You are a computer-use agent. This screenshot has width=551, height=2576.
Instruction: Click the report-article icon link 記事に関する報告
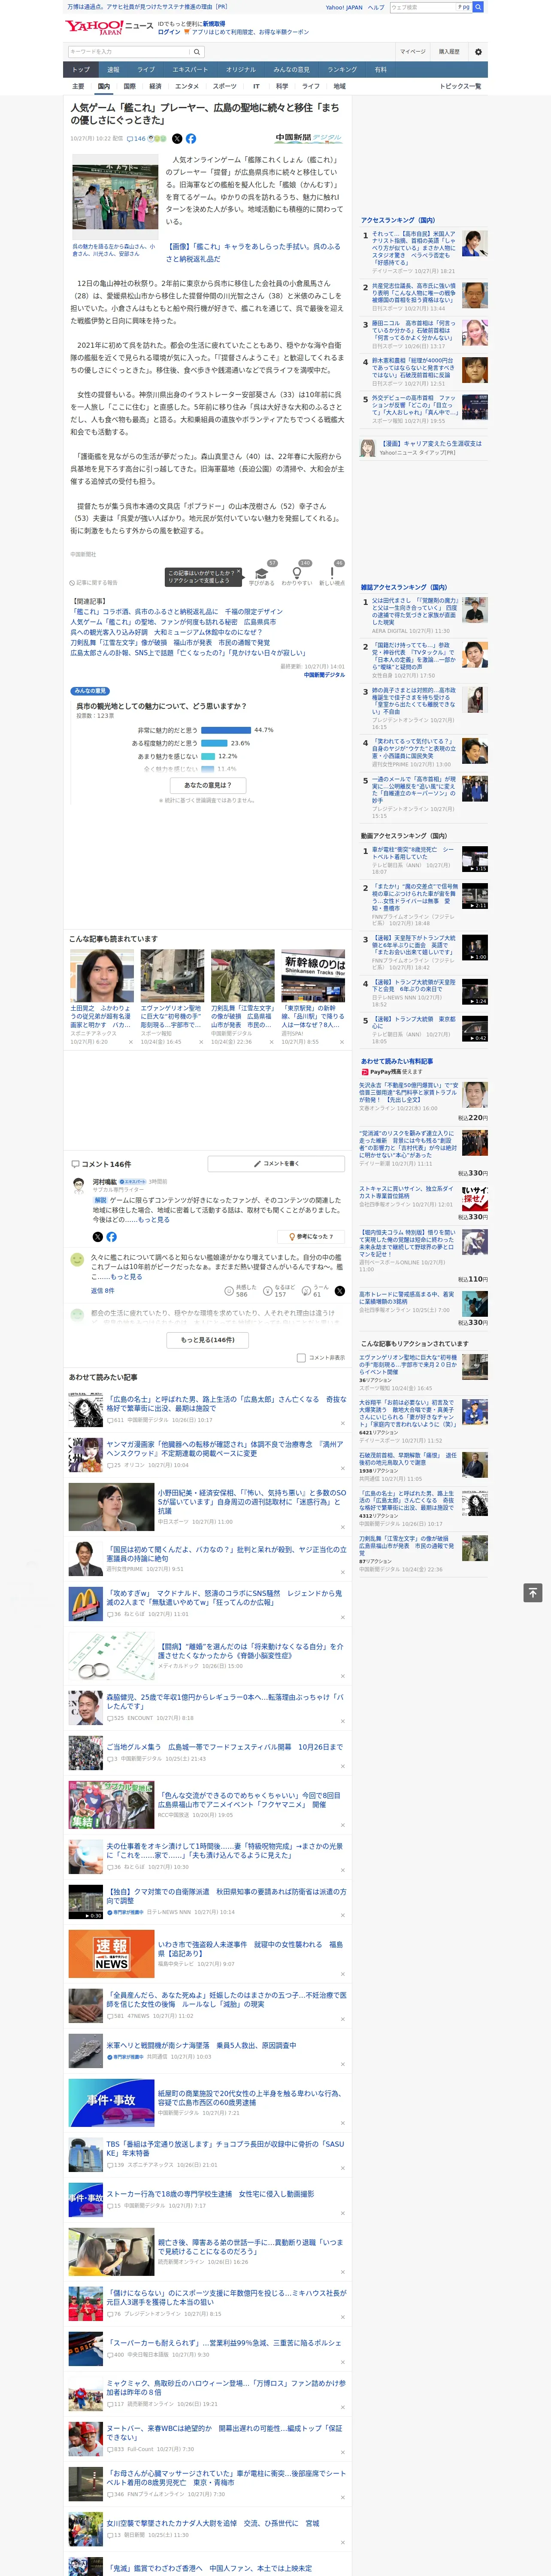(94, 582)
